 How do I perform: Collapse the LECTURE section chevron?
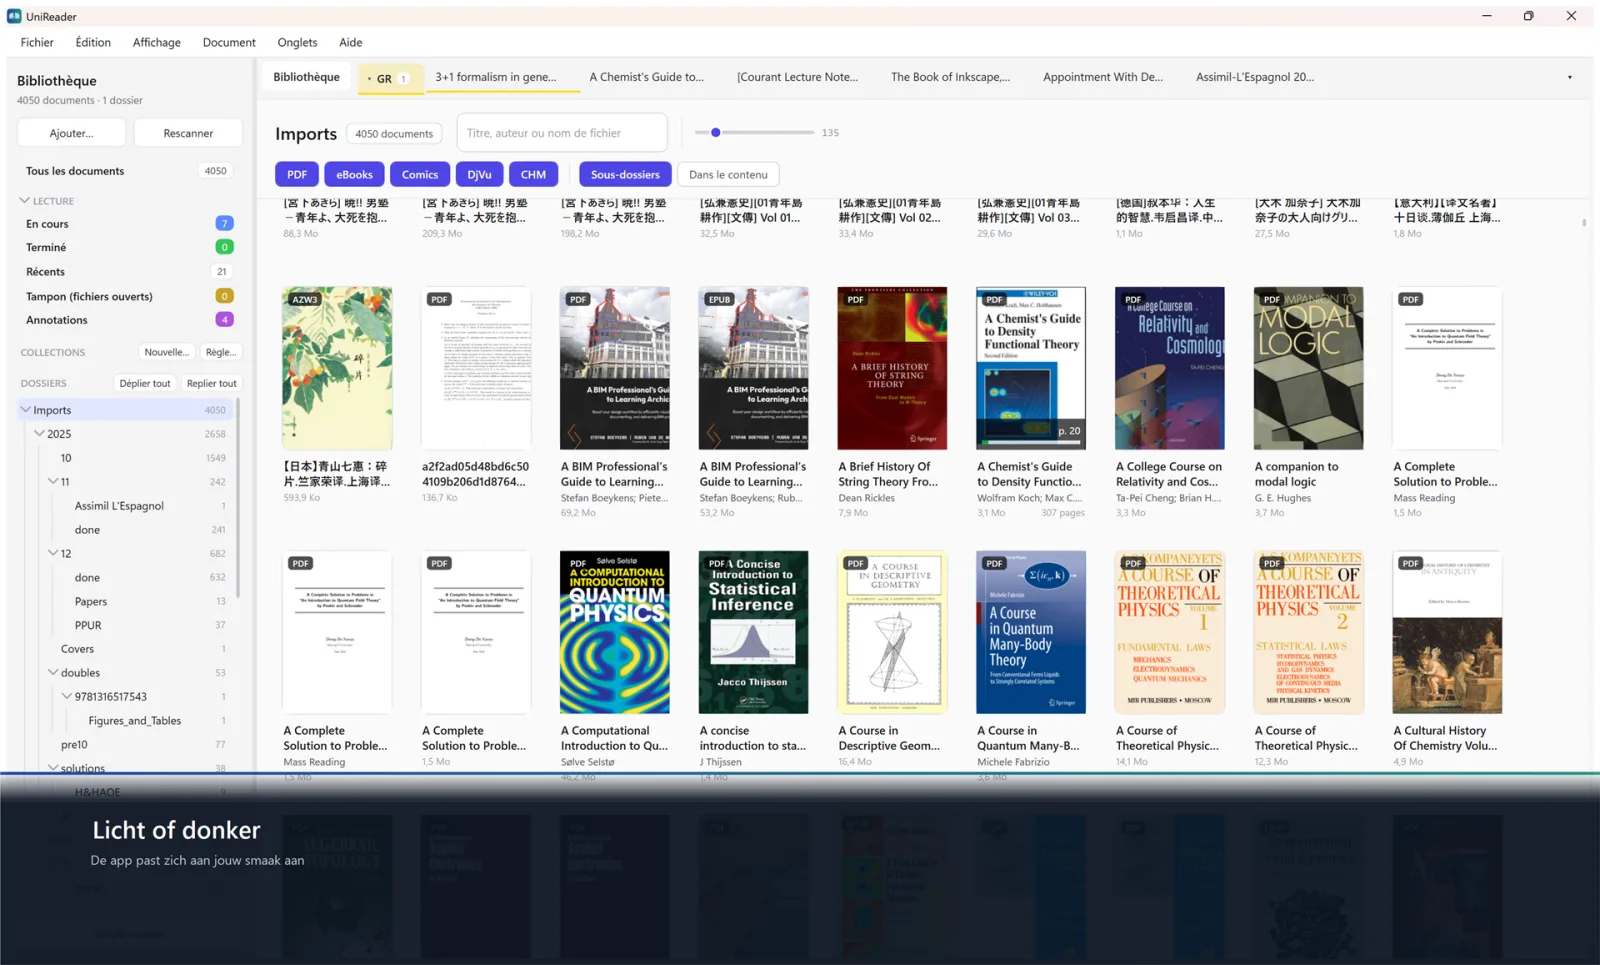pos(24,201)
